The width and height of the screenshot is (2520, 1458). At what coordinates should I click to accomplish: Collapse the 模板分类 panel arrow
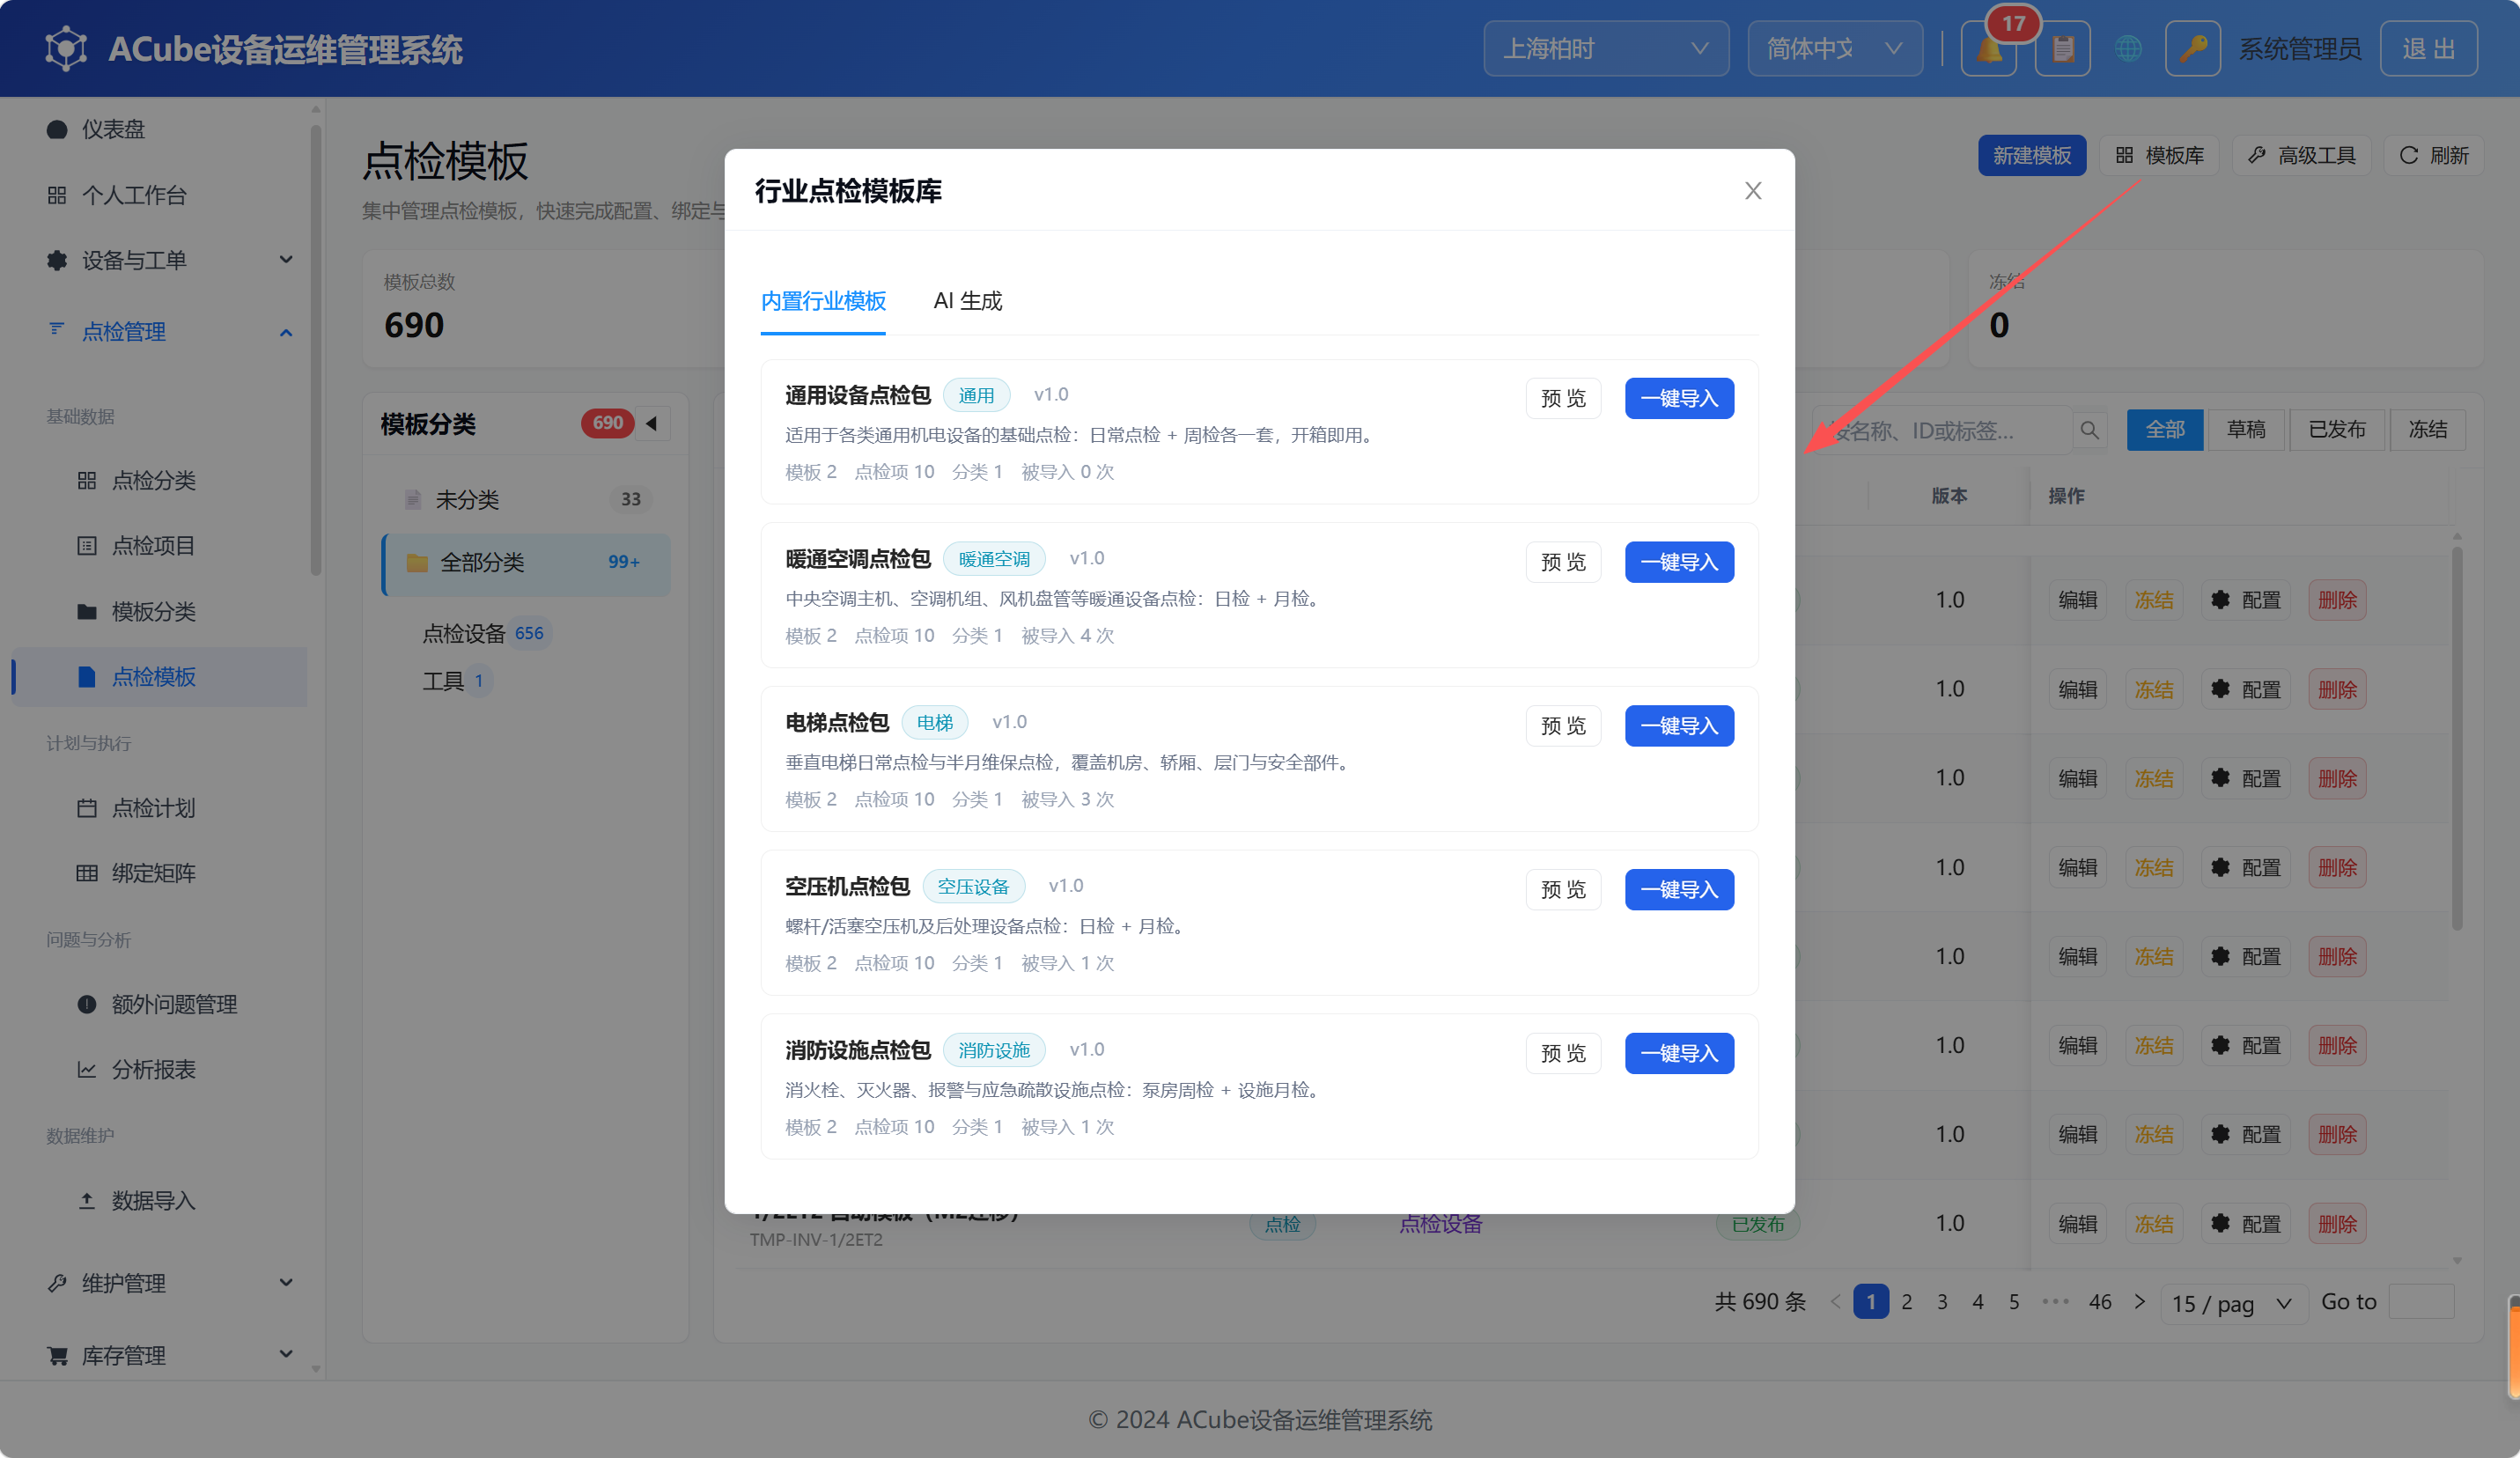pos(652,423)
